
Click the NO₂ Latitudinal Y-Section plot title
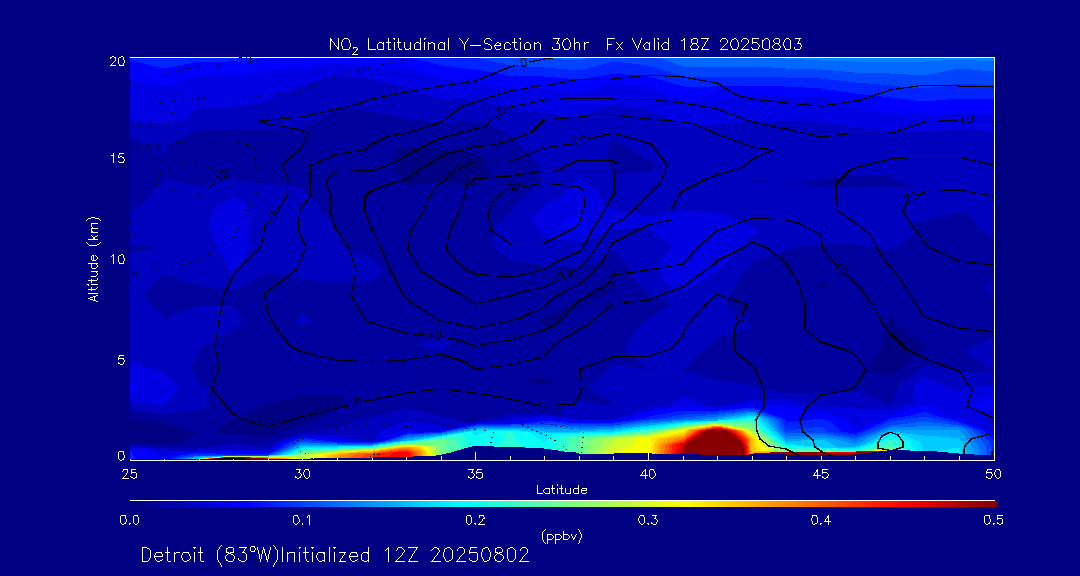click(x=565, y=45)
